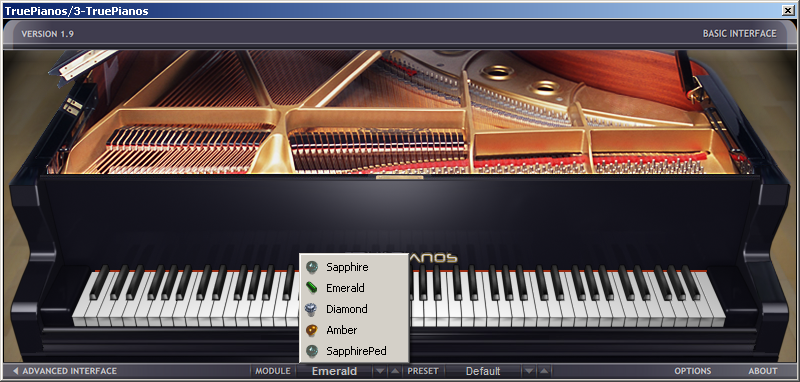
Task: Click the green Emerald gem icon
Action: (311, 288)
